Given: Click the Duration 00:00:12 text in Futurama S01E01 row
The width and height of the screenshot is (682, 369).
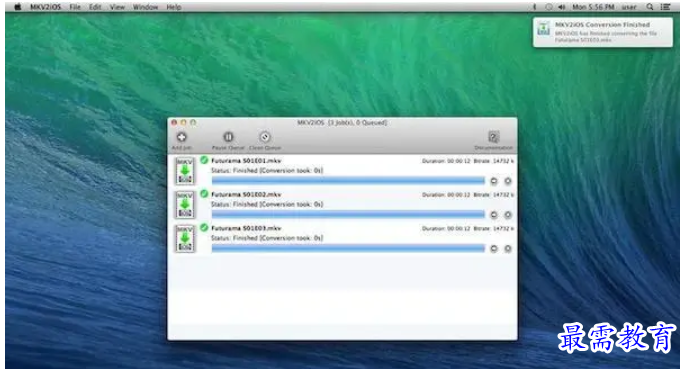Looking at the screenshot, I should coord(446,161).
